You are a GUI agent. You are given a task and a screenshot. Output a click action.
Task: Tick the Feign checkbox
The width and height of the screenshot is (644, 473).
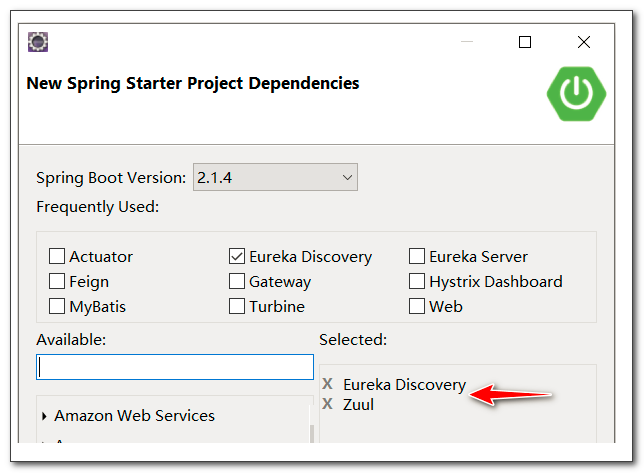(x=57, y=281)
